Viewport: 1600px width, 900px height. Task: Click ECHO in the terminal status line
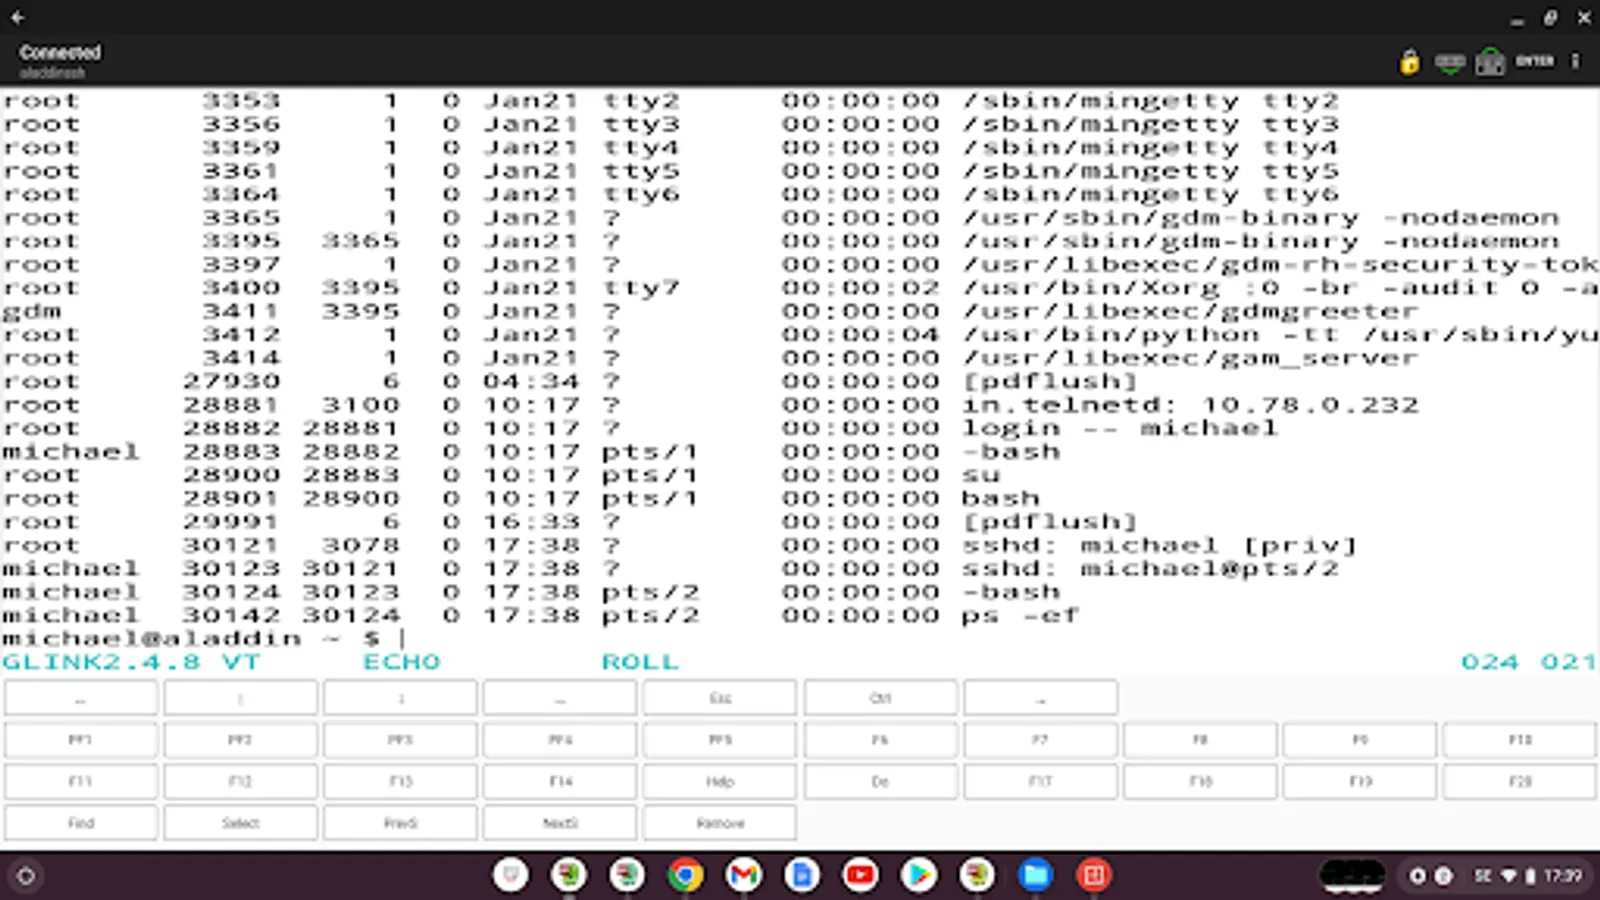coord(401,662)
